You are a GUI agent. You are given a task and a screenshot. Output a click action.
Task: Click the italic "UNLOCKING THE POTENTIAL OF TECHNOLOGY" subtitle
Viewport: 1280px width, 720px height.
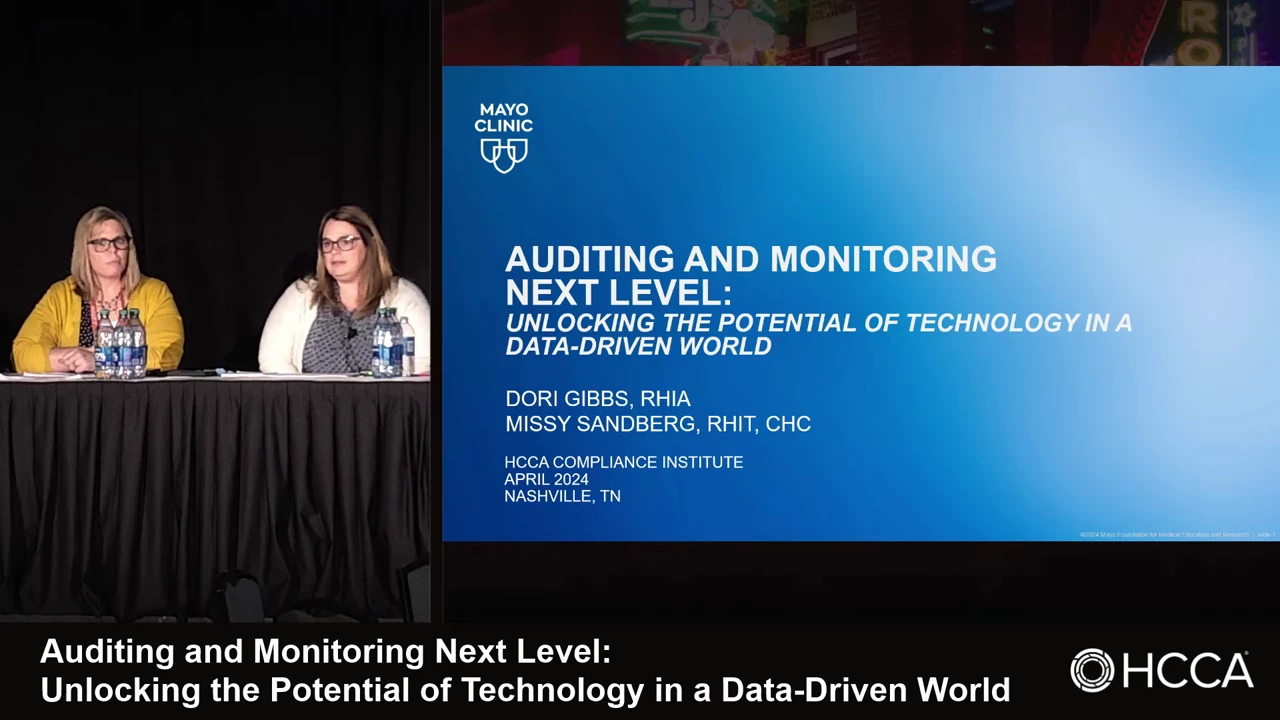pyautogui.click(x=818, y=323)
